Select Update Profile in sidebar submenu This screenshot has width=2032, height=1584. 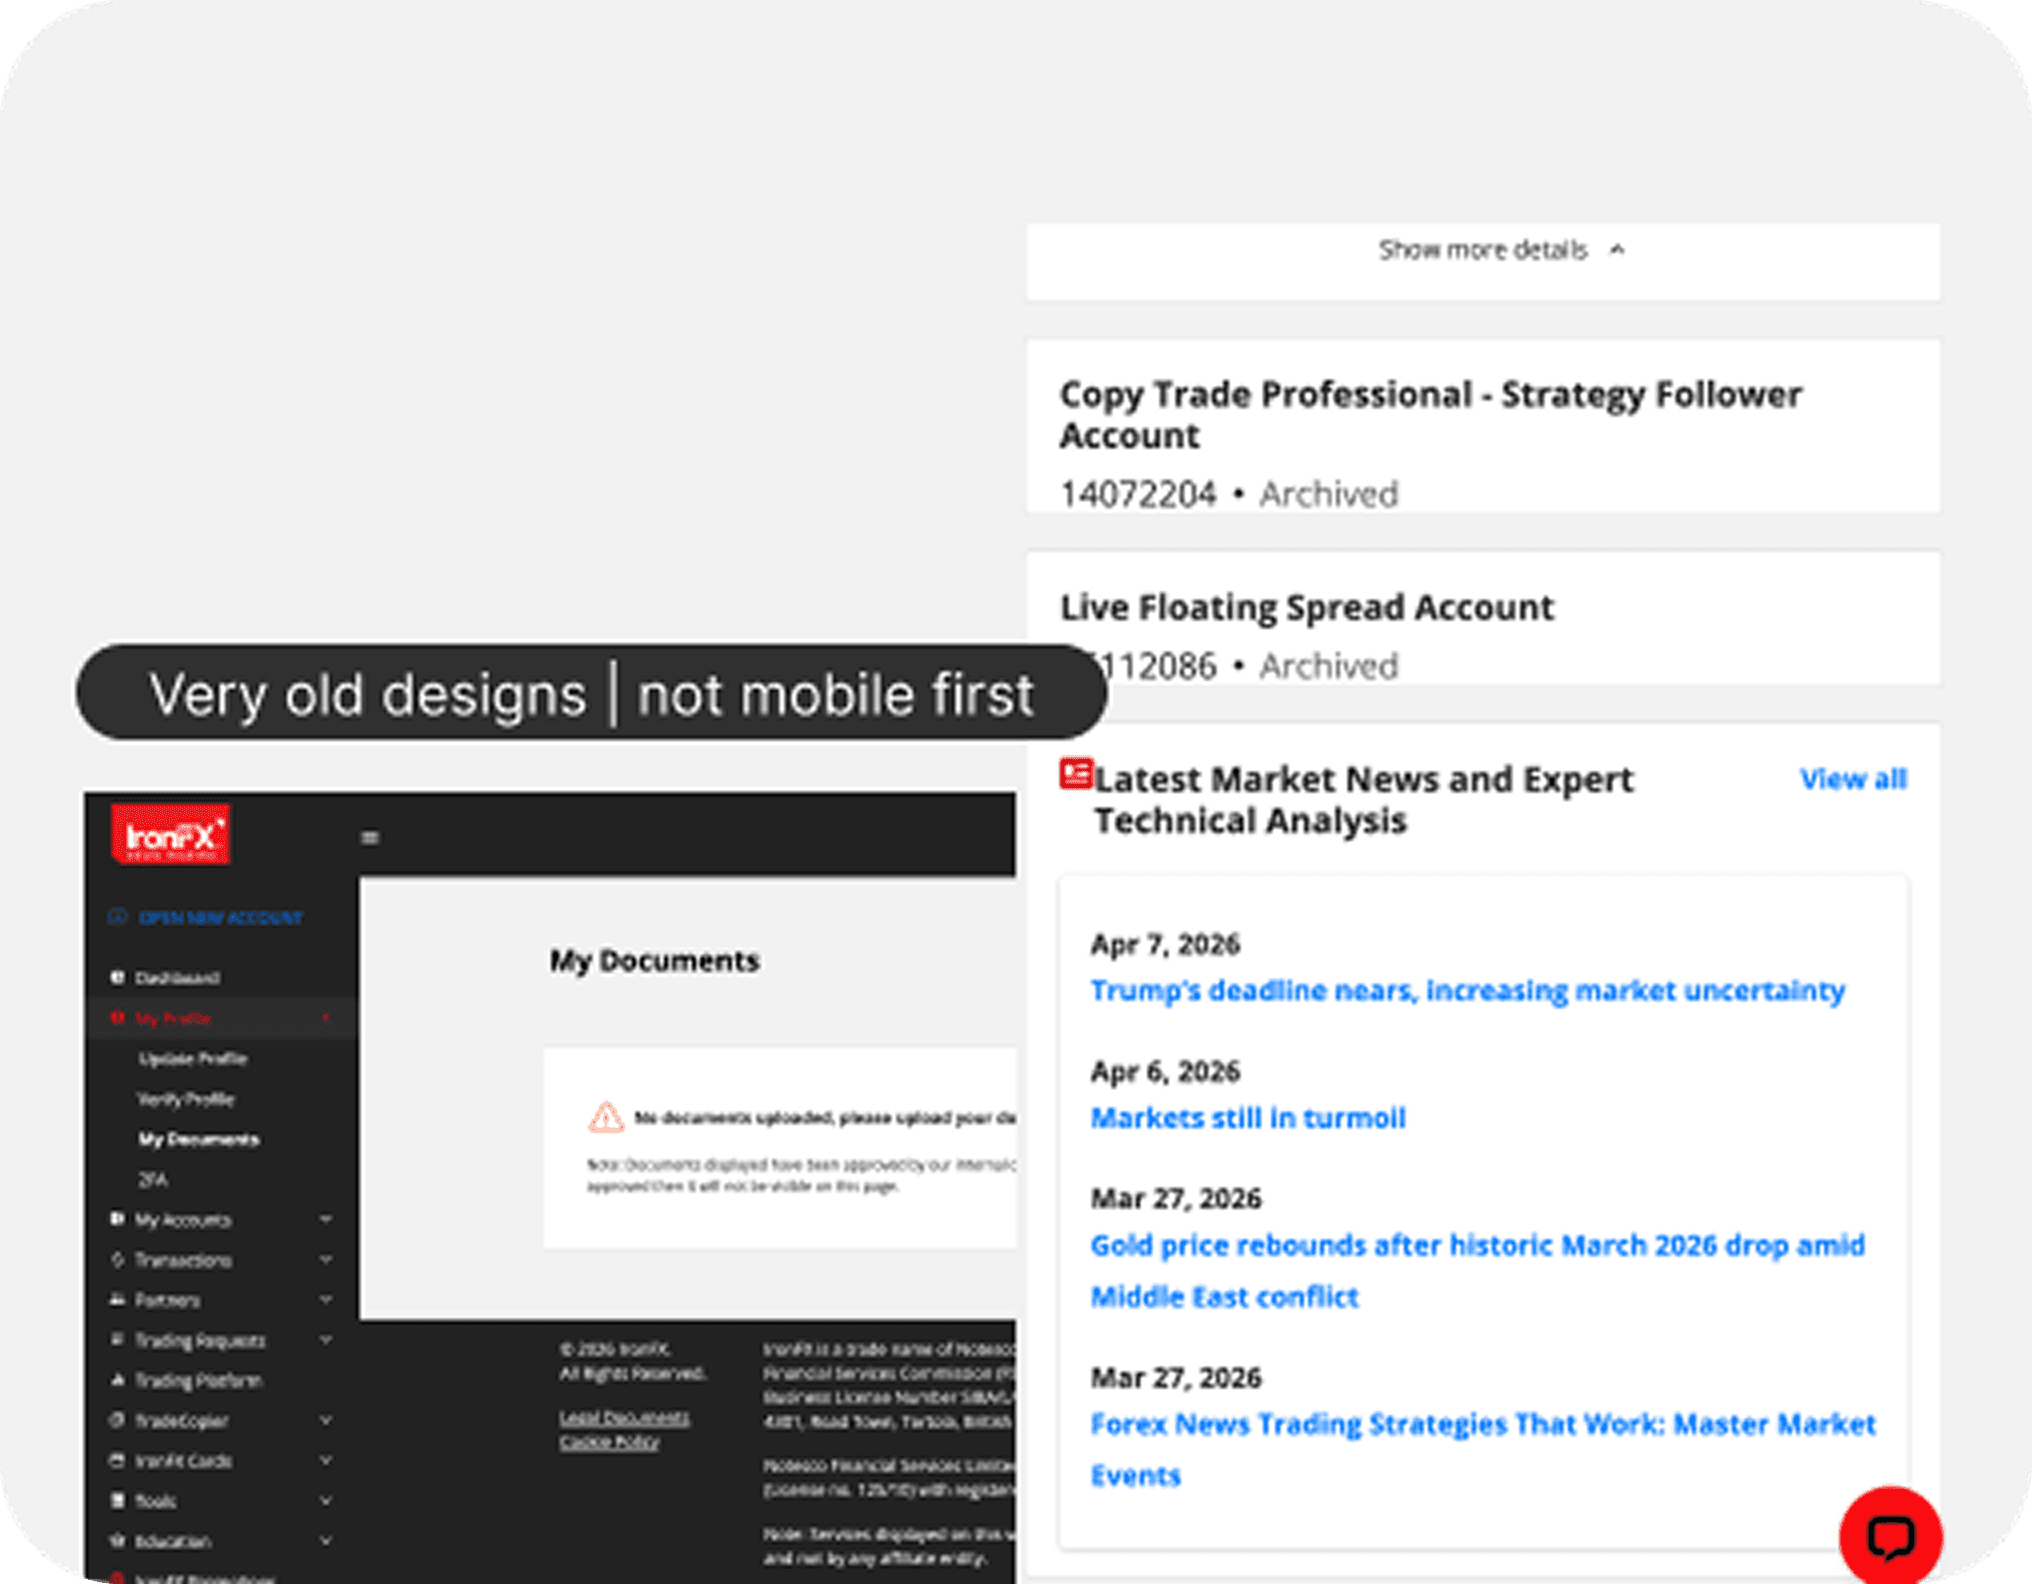coord(193,1058)
